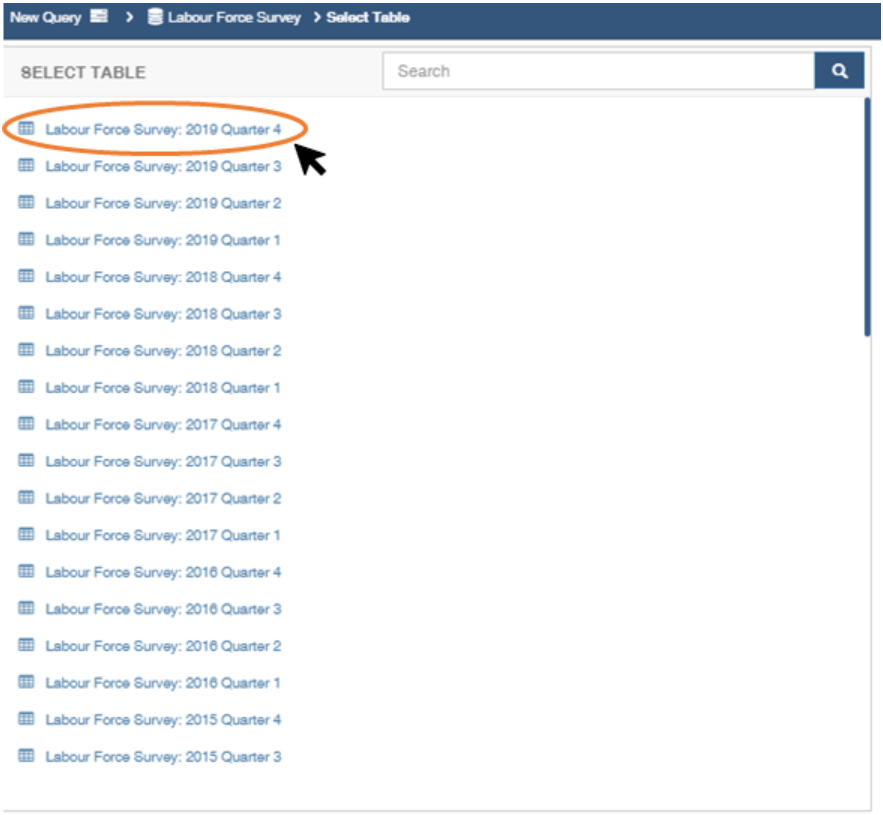Viewport: 883px width, 815px height.
Task: Click table icon beside 2017 Quarter 2
Action: click(26, 497)
